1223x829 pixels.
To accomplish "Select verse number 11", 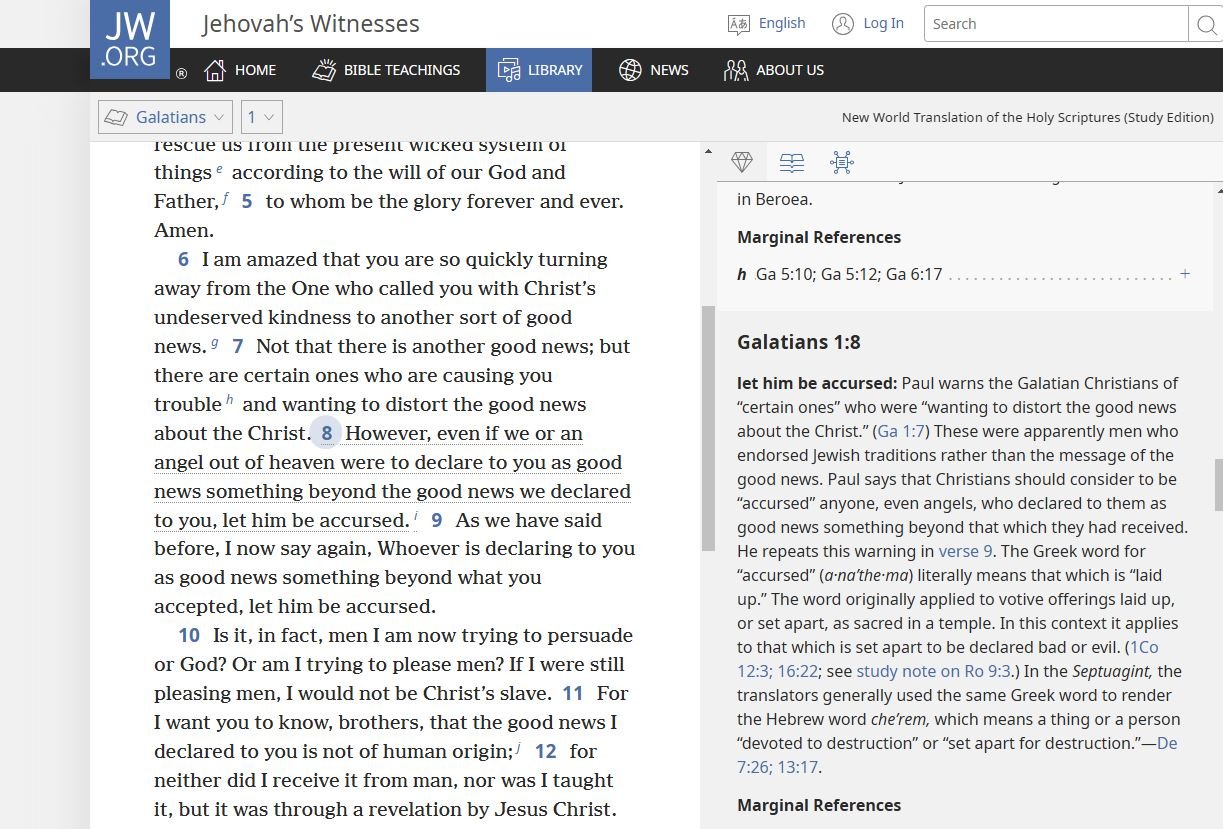I will (573, 693).
